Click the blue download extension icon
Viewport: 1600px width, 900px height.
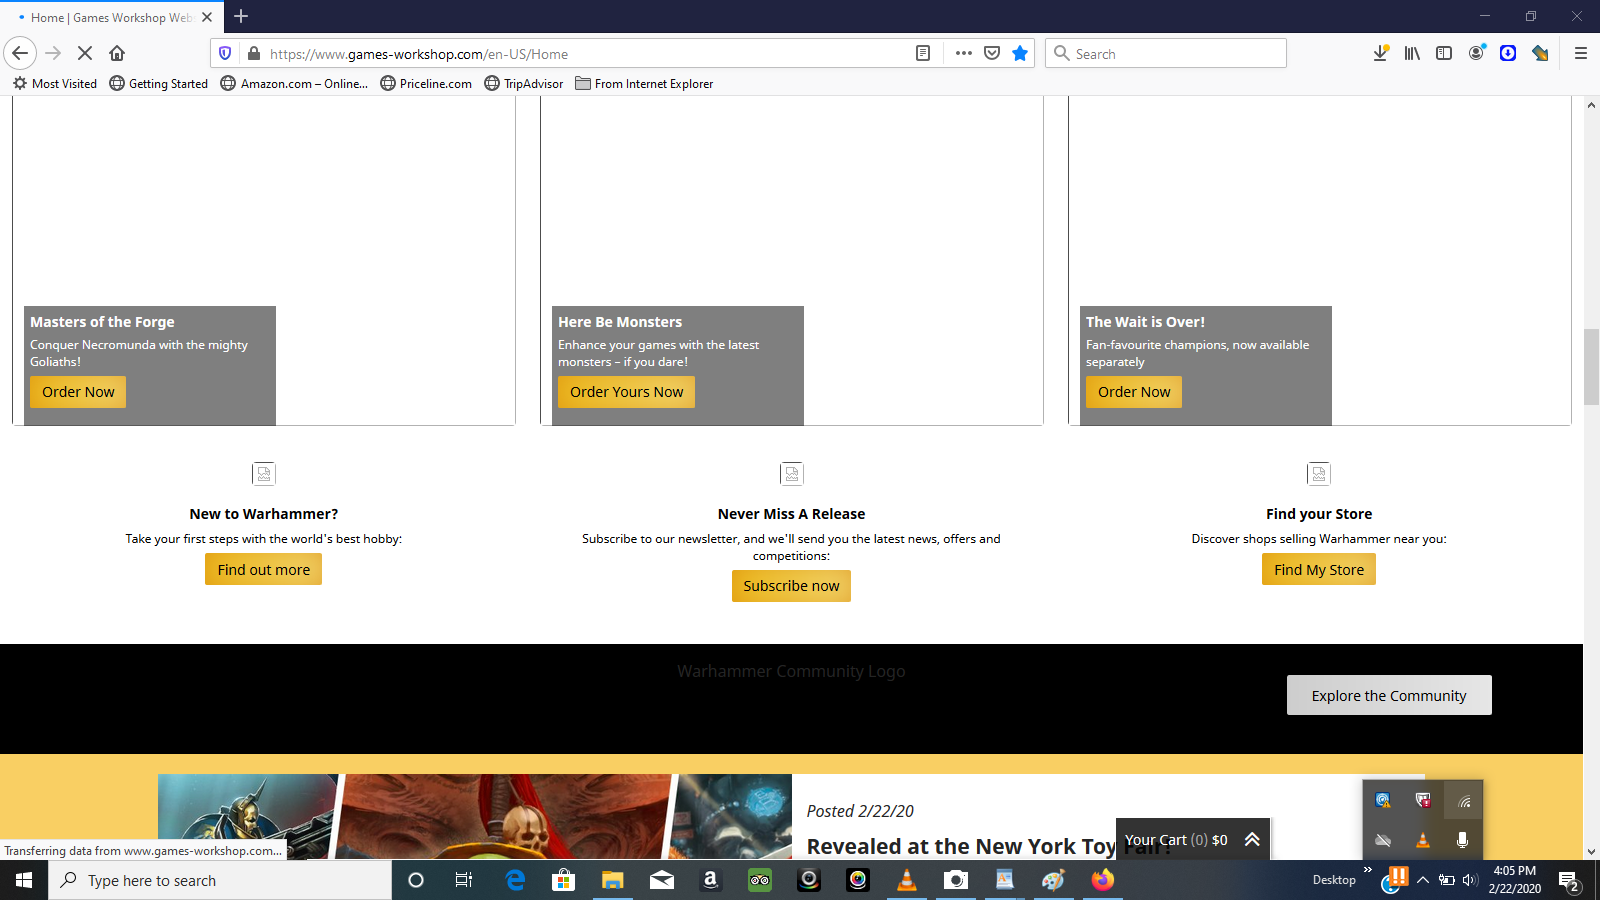tap(1508, 53)
